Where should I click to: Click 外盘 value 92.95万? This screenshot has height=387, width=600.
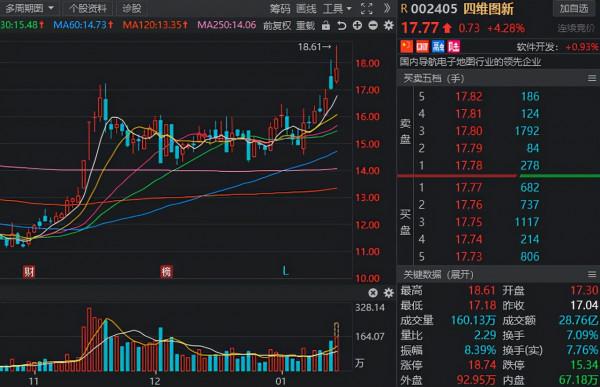pos(476,380)
